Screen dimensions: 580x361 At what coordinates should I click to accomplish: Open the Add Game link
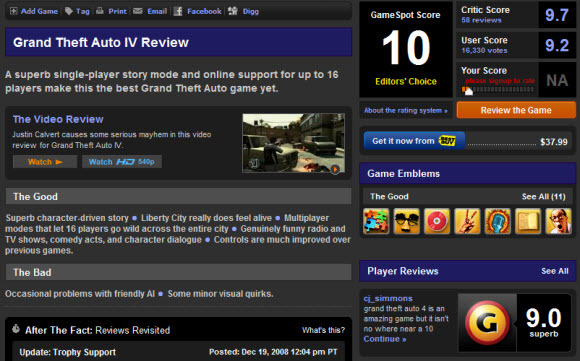pos(39,11)
